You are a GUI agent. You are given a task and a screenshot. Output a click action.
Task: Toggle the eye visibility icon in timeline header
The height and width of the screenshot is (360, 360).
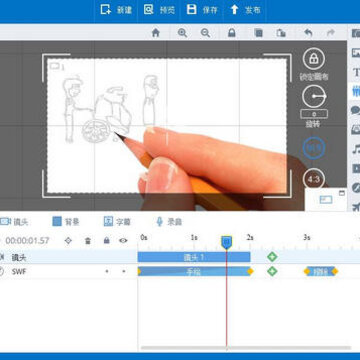[x=123, y=240]
